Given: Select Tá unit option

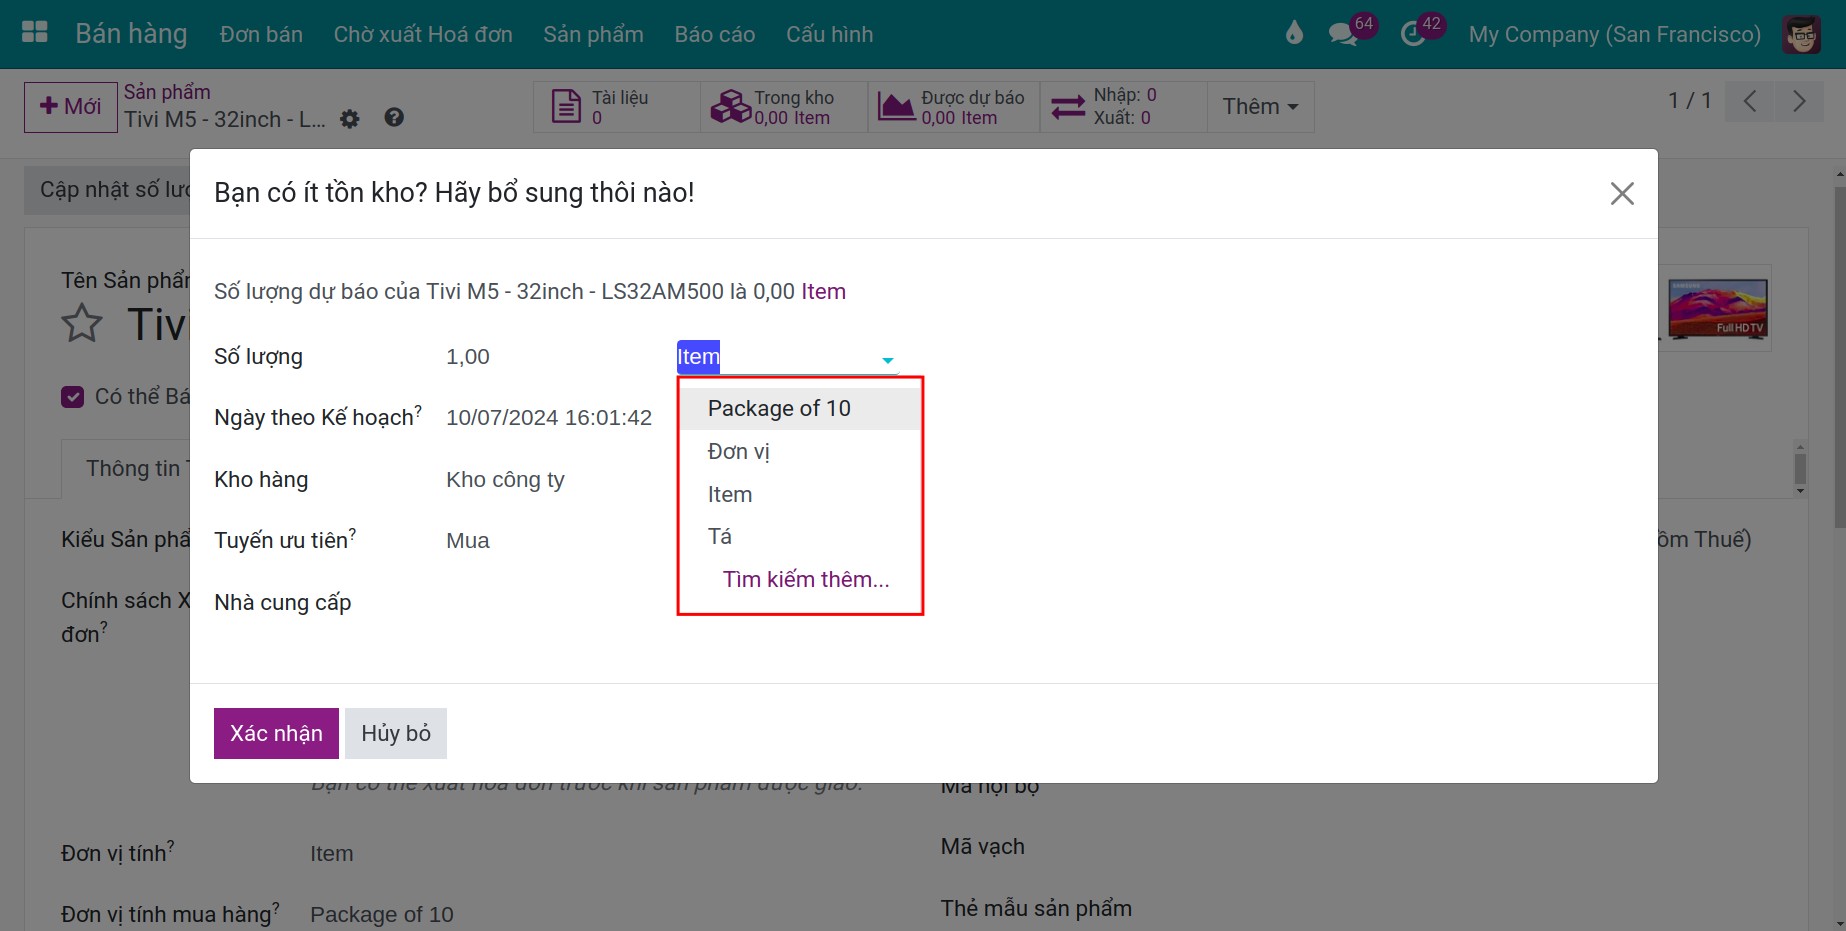Looking at the screenshot, I should tap(799, 536).
